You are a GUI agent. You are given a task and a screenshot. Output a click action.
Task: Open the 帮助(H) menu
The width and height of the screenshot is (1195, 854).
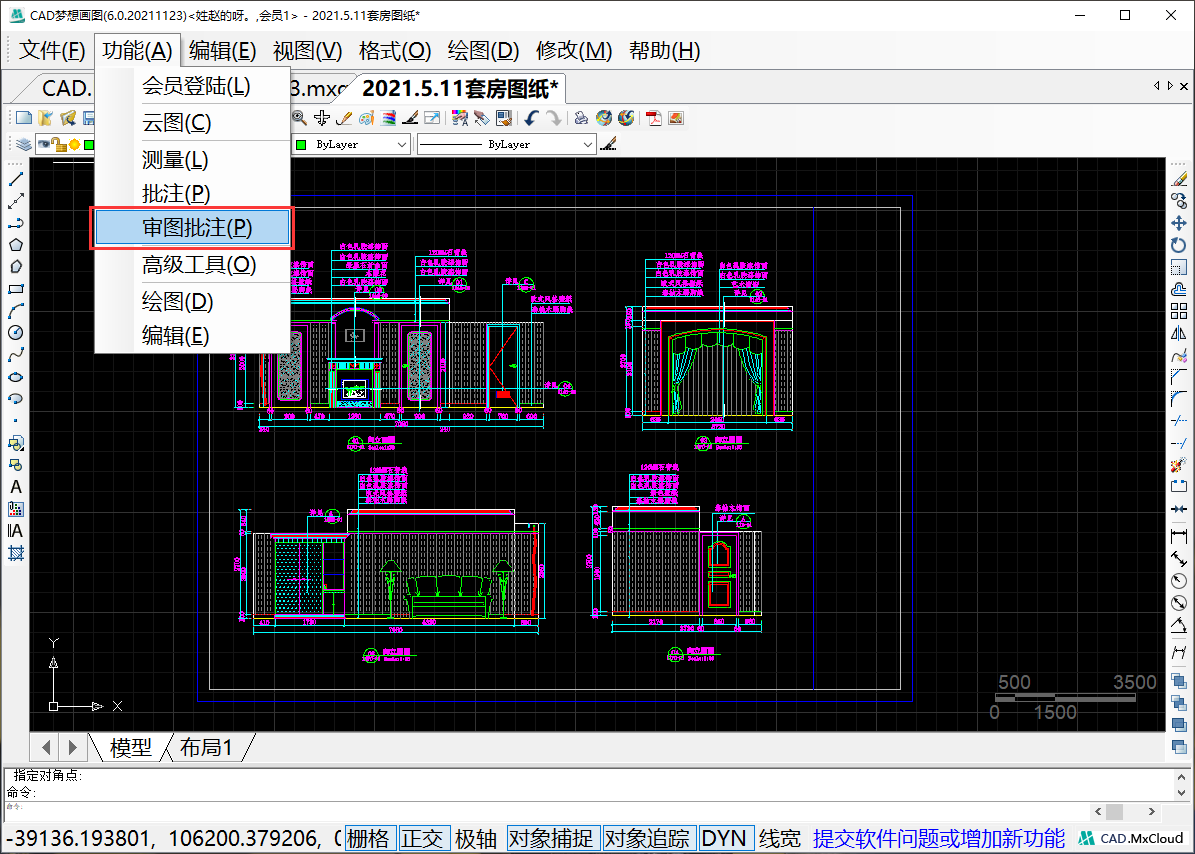point(665,50)
